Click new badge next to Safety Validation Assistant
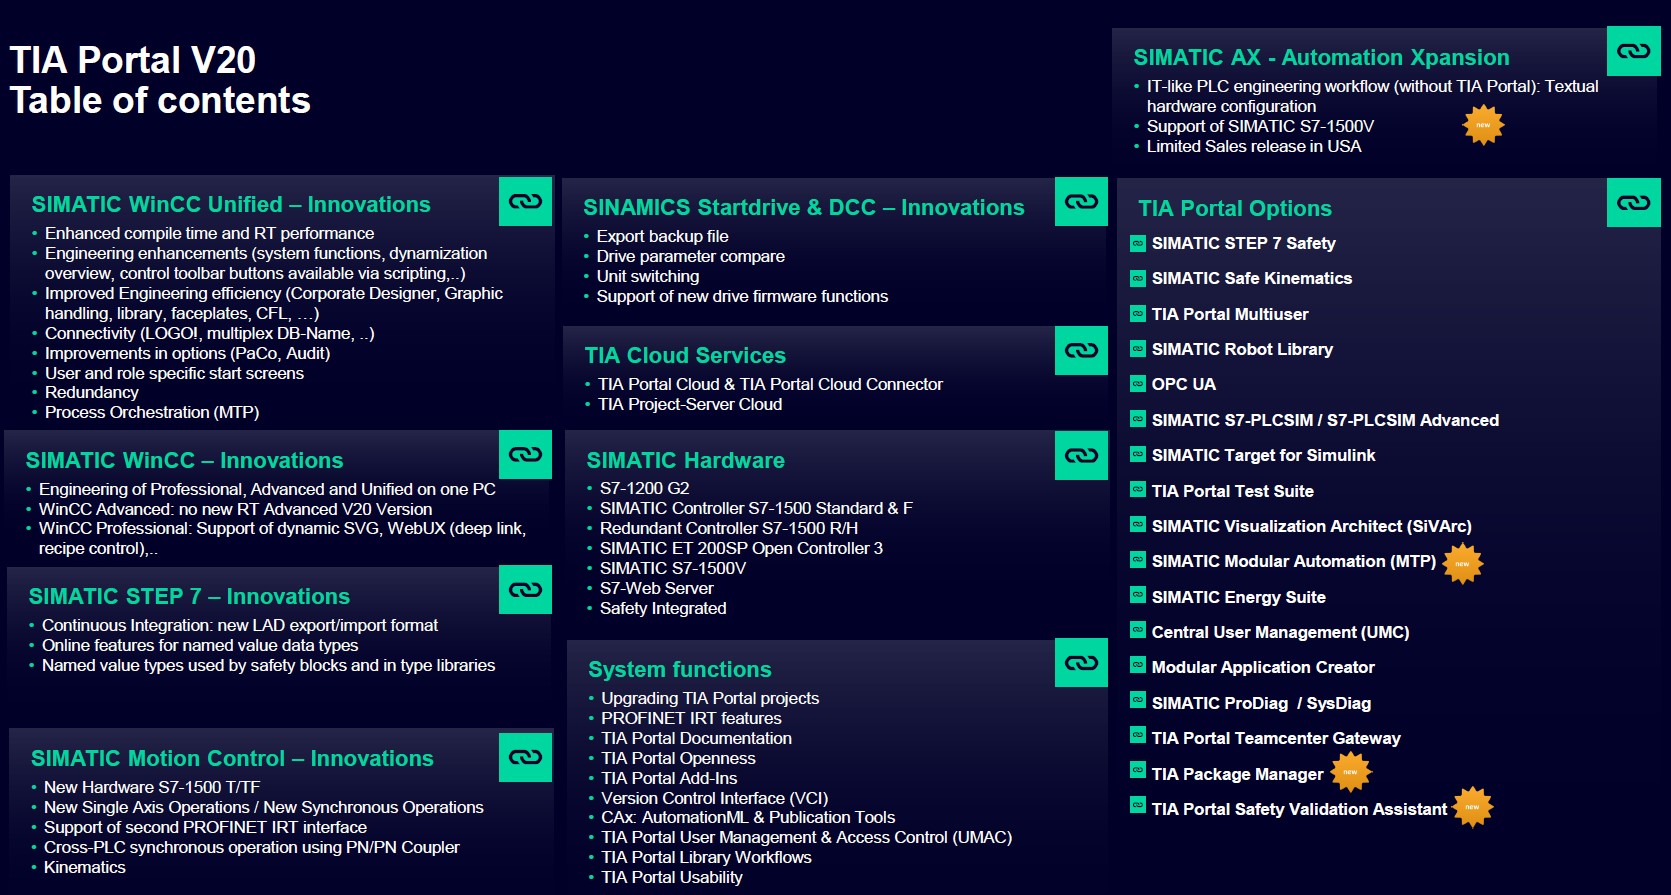This screenshot has width=1671, height=895. 1472,807
